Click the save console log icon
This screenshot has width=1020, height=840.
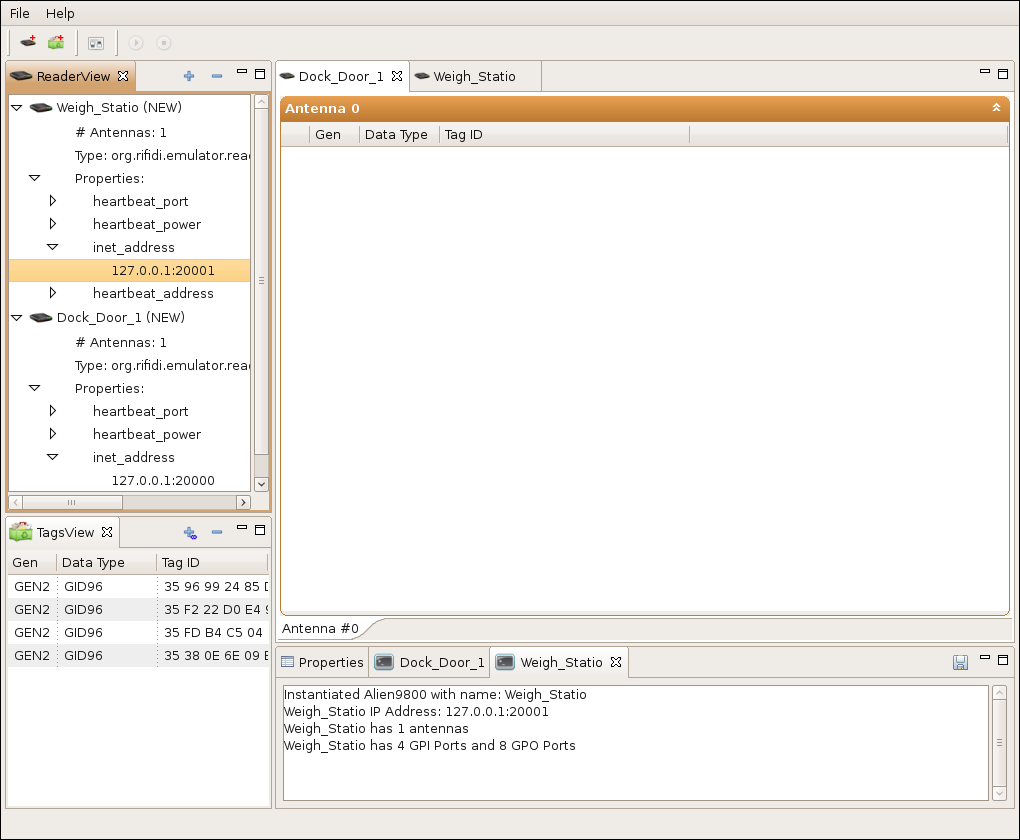960,662
